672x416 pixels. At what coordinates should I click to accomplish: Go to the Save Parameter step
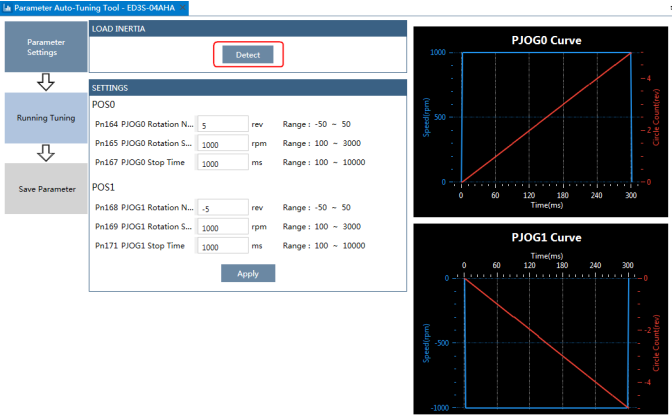(x=46, y=189)
